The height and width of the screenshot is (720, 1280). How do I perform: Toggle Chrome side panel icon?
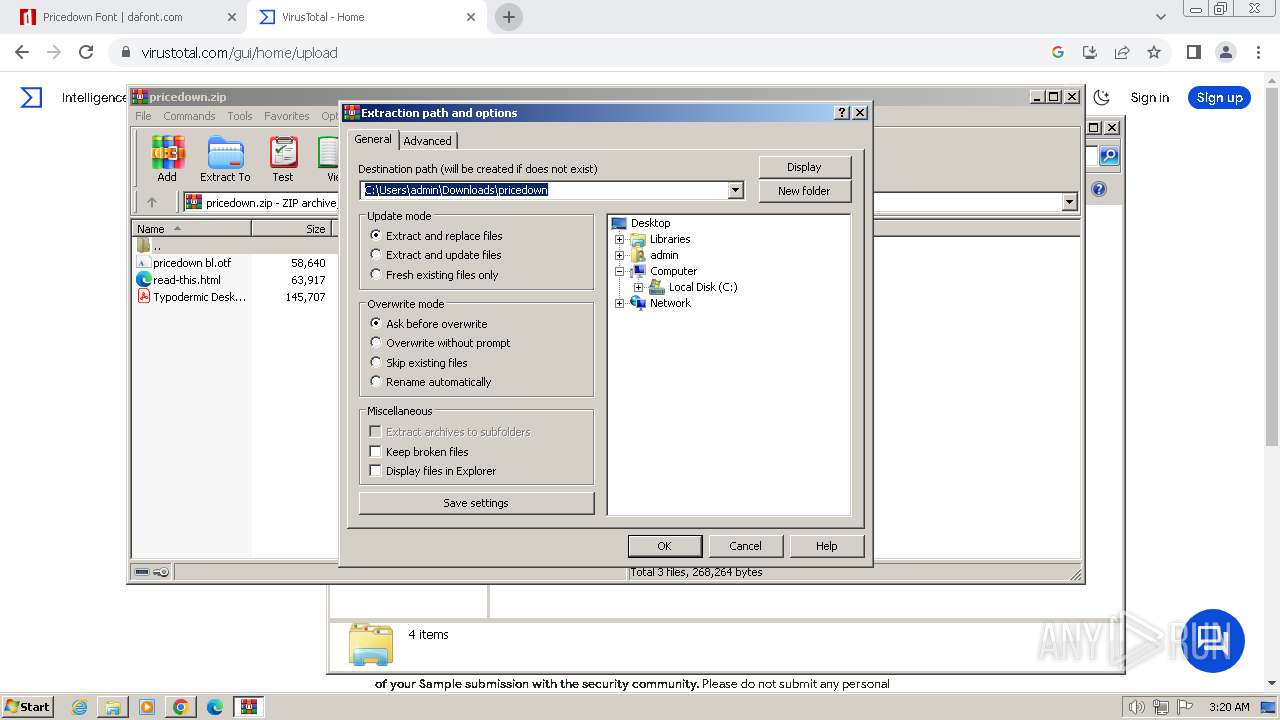click(x=1193, y=52)
